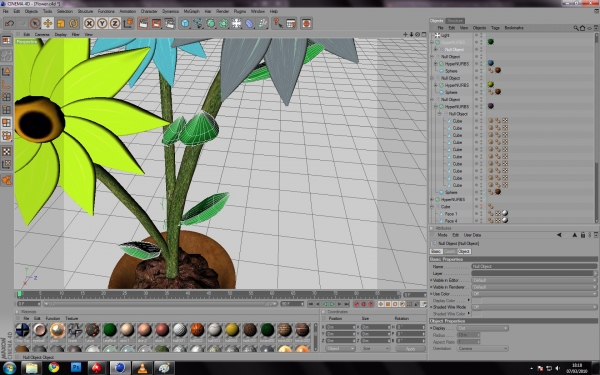Open the Visible in Editor dropdown
The image size is (600, 375).
[534, 280]
